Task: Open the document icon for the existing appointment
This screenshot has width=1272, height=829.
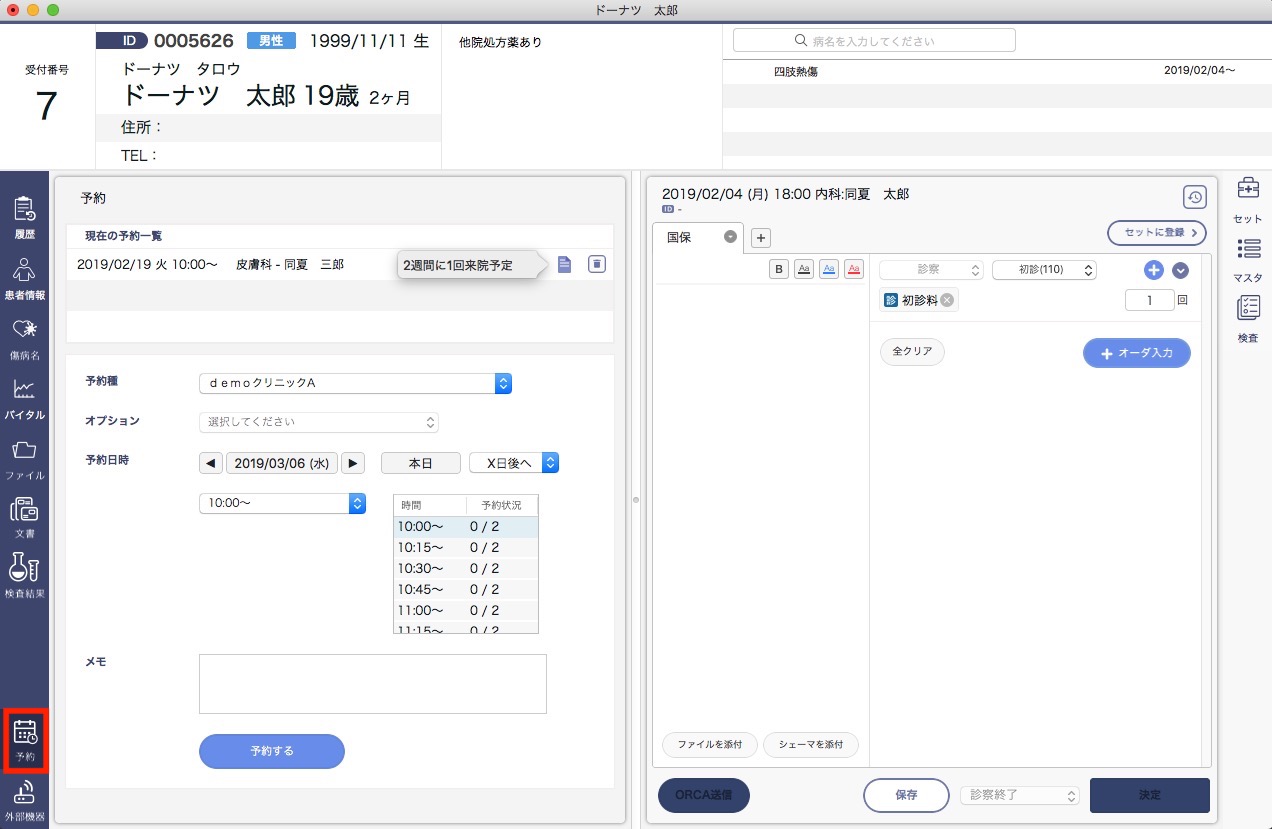Action: (565, 264)
